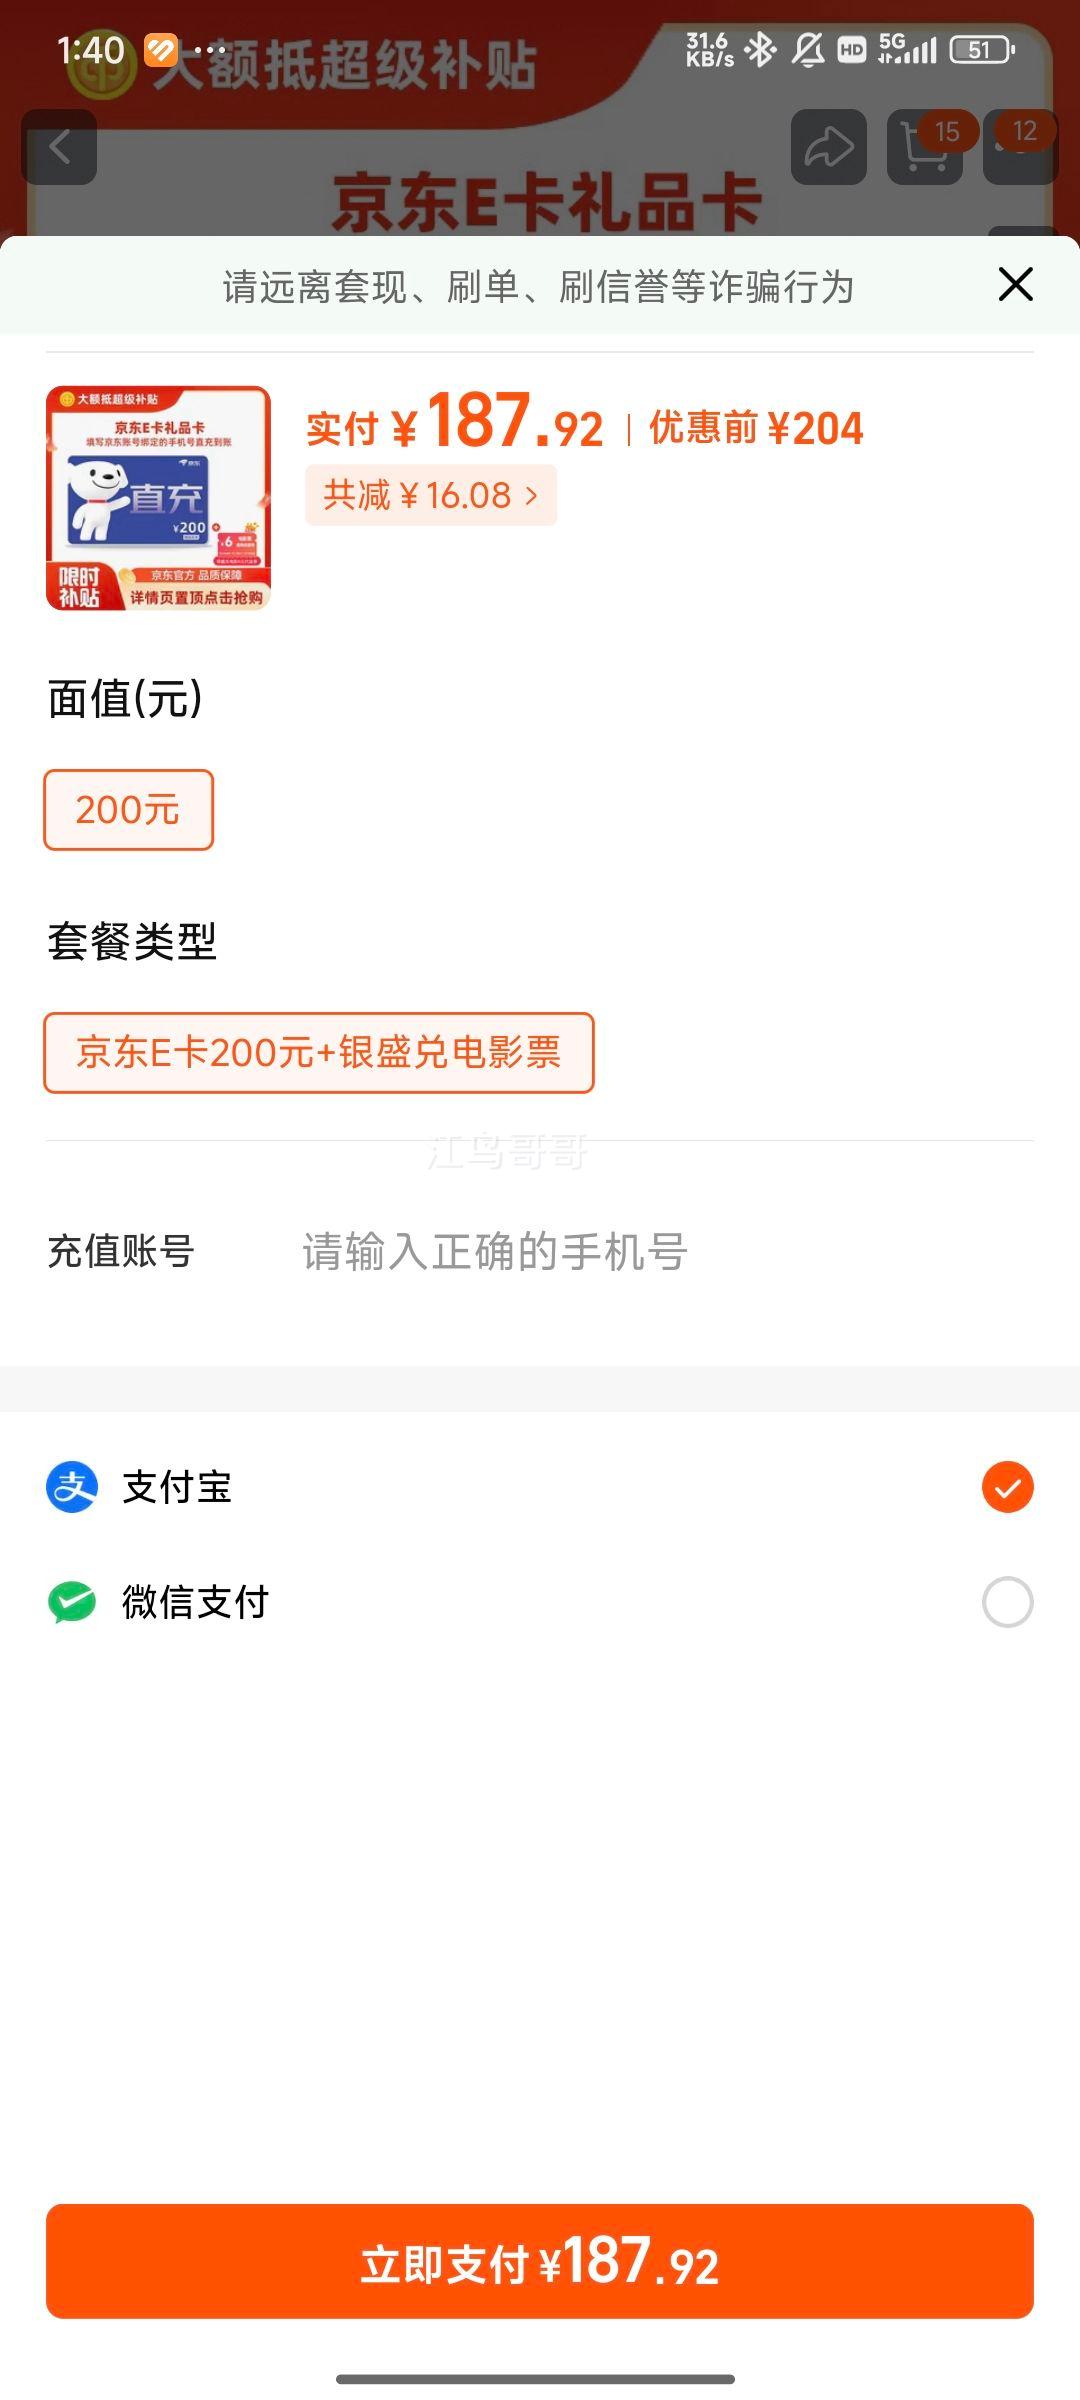Open the shopping cart icon
Image resolution: width=1080 pixels, height=2400 pixels.
click(x=924, y=148)
